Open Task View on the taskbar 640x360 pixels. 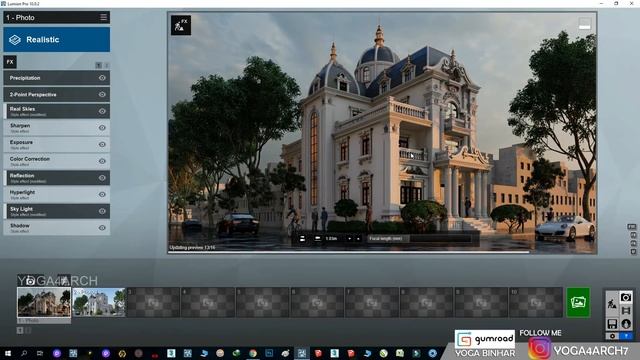[x=40, y=353]
